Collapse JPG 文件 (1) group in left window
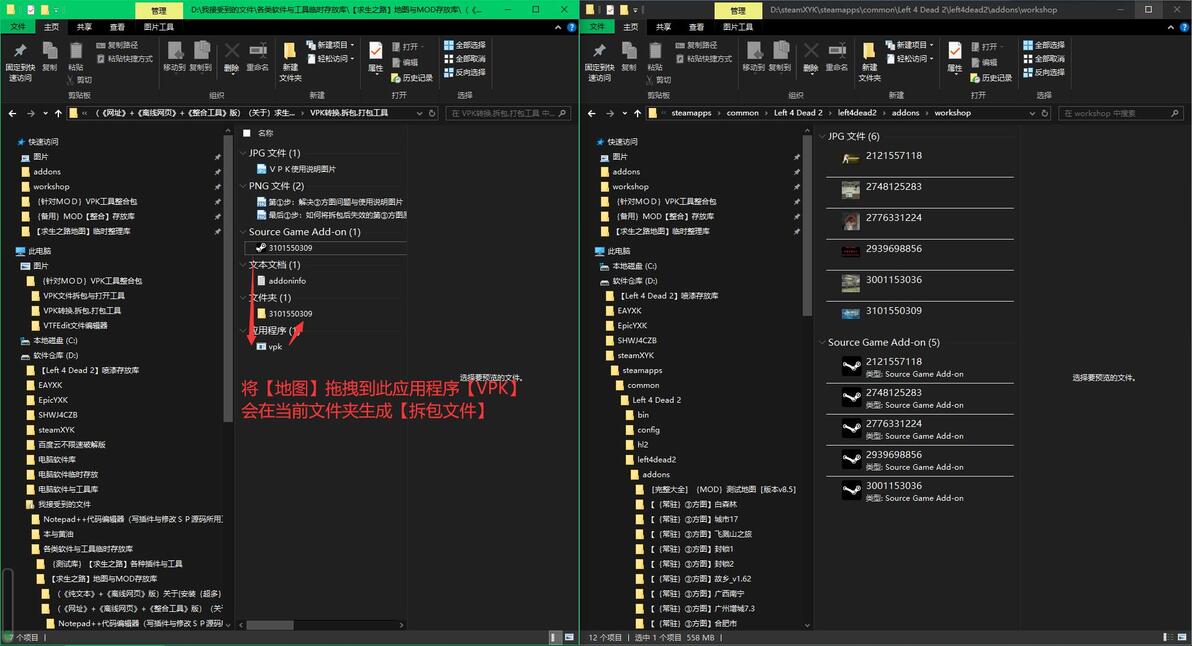 click(x=243, y=153)
